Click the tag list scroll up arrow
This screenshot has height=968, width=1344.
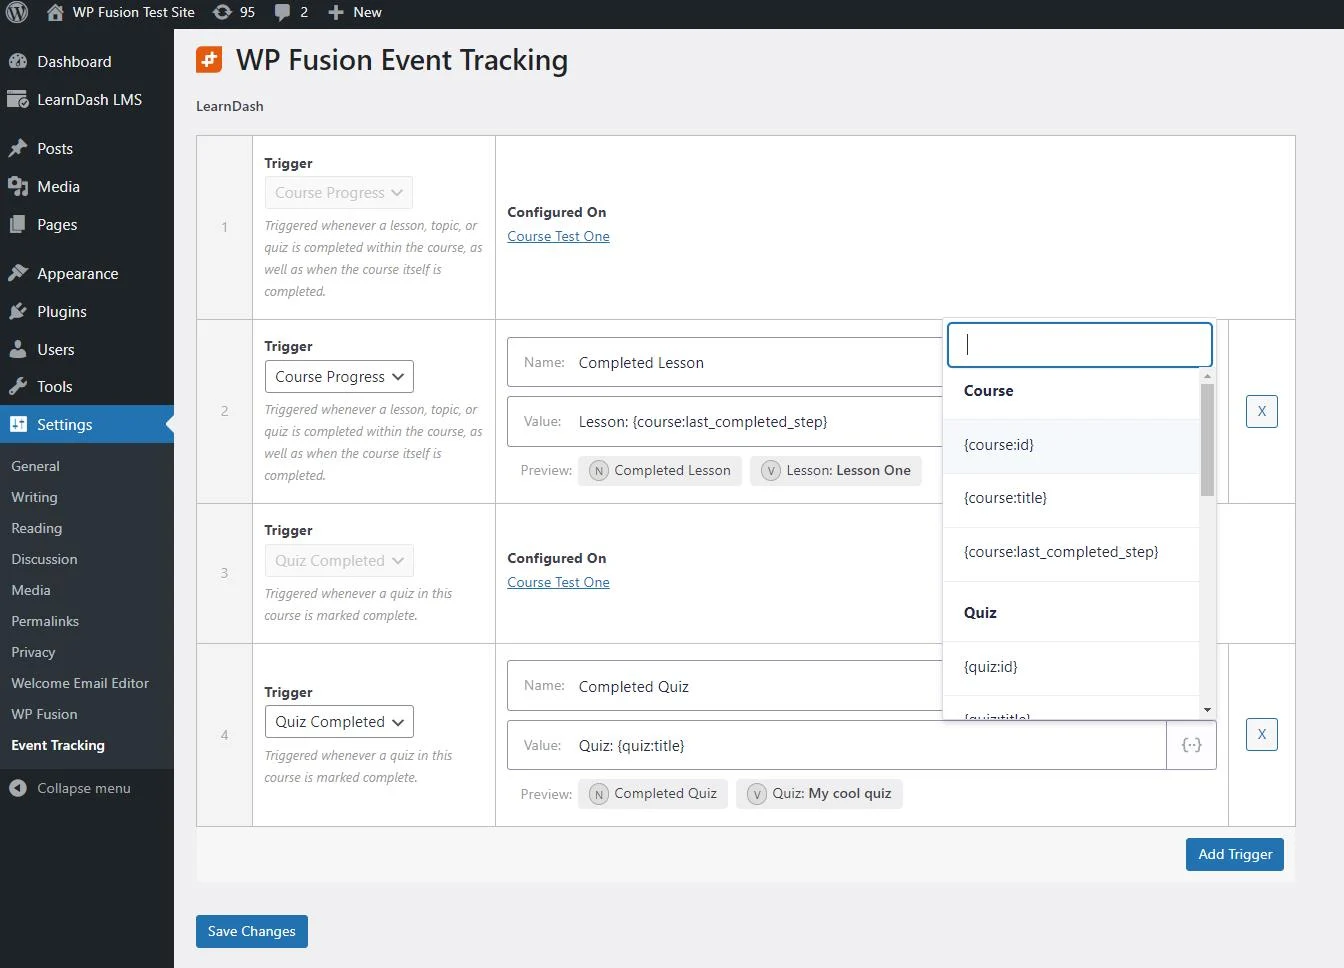(x=1207, y=376)
